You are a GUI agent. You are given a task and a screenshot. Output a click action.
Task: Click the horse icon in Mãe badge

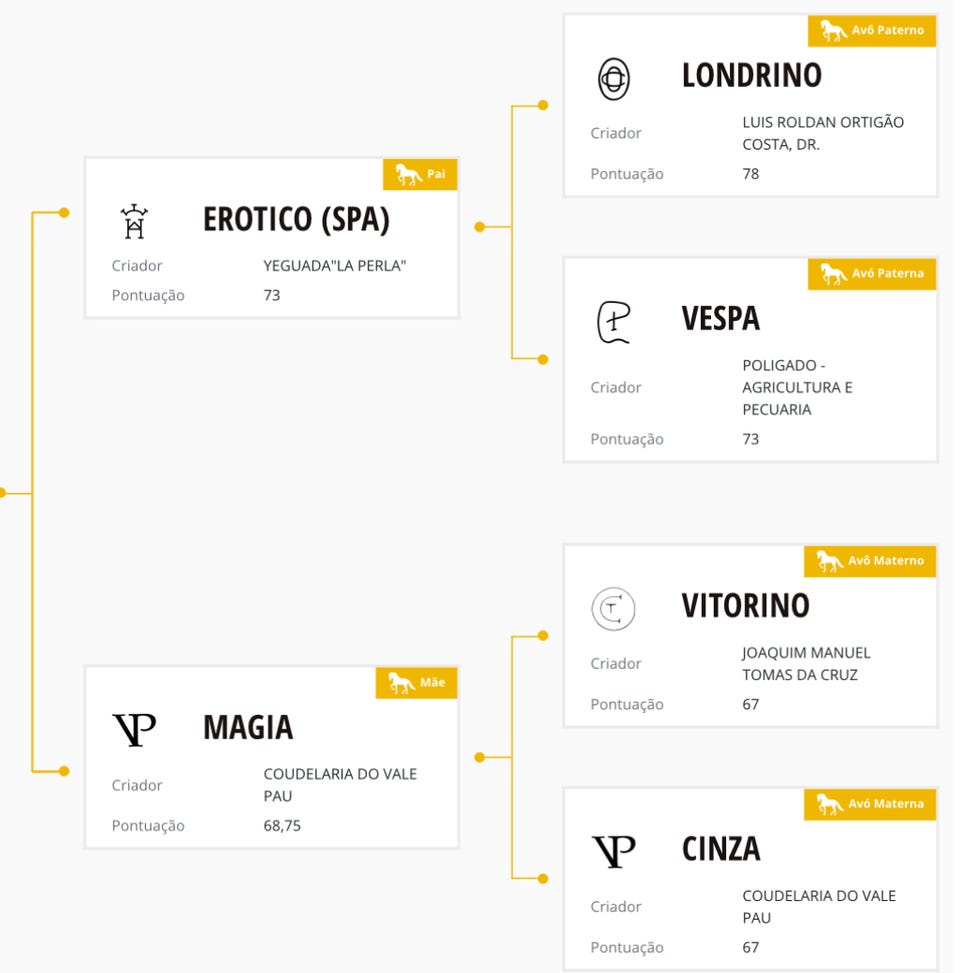pos(401,683)
